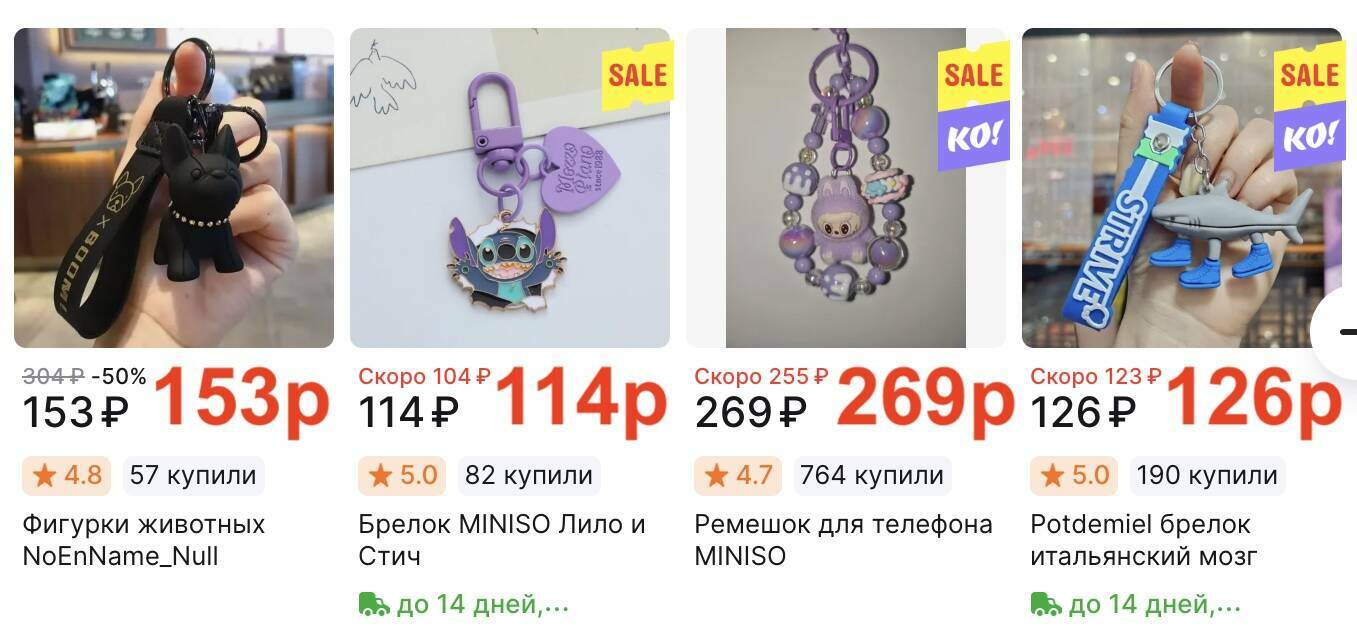
Task: Click the 190 купили purchase count
Action: [1207, 475]
